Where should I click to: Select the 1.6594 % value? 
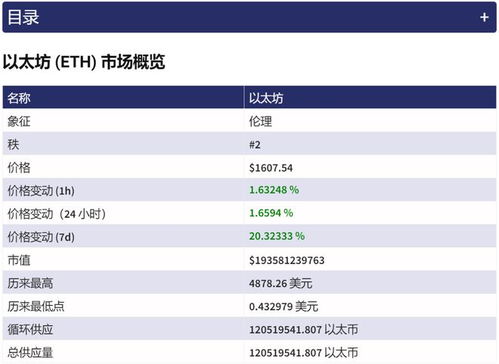pyautogui.click(x=271, y=213)
